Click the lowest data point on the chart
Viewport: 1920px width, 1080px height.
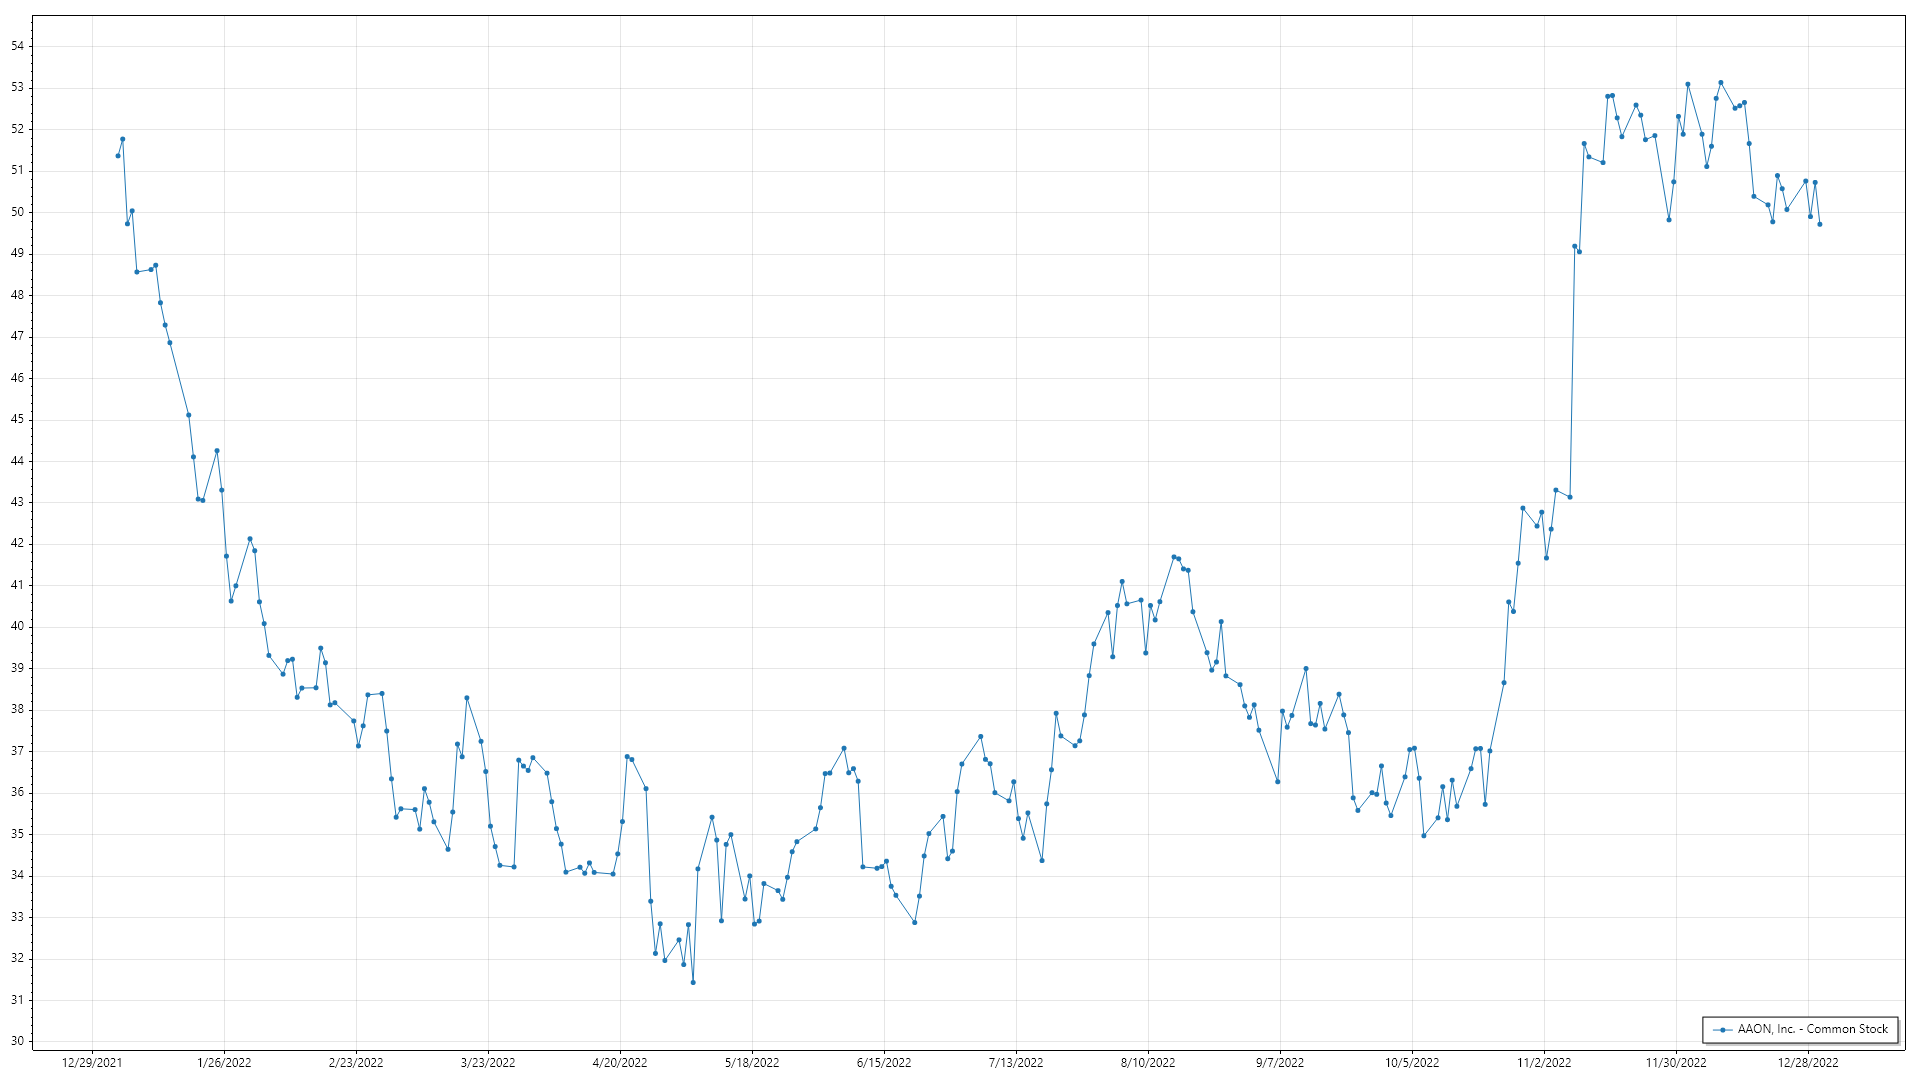click(x=693, y=983)
